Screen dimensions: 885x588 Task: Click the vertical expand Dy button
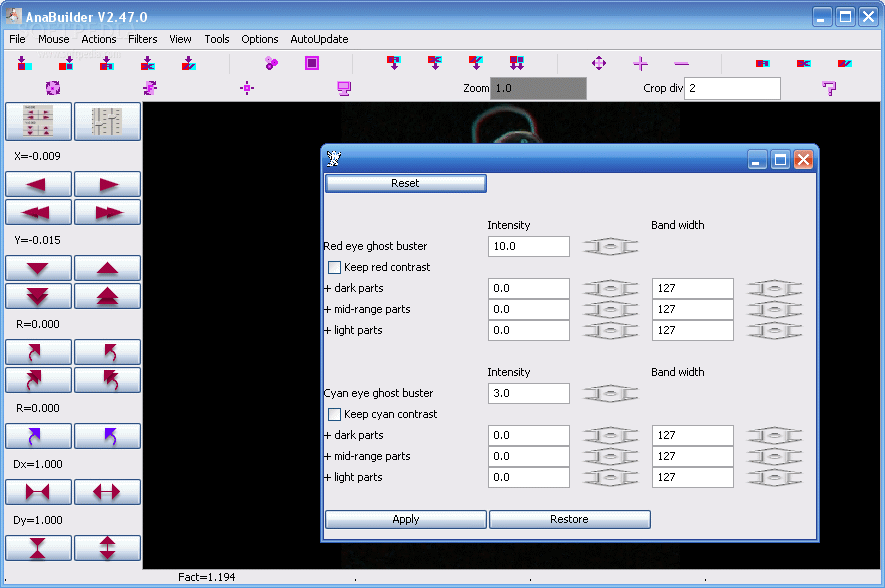107,548
